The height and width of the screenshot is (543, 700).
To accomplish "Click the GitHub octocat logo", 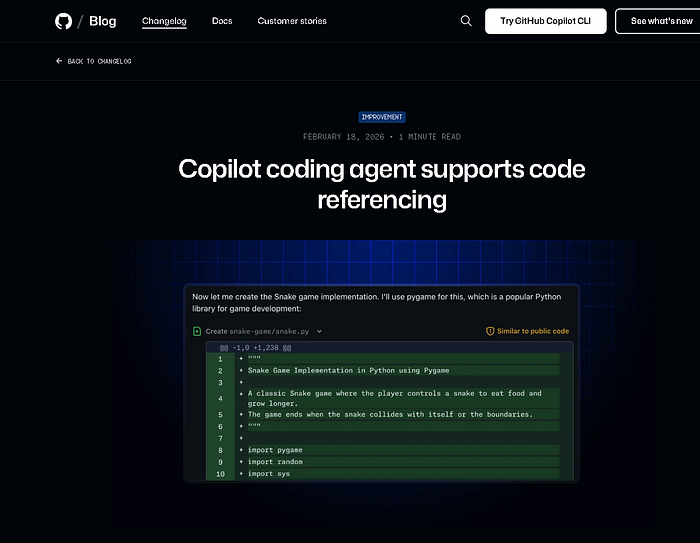I will (x=63, y=21).
